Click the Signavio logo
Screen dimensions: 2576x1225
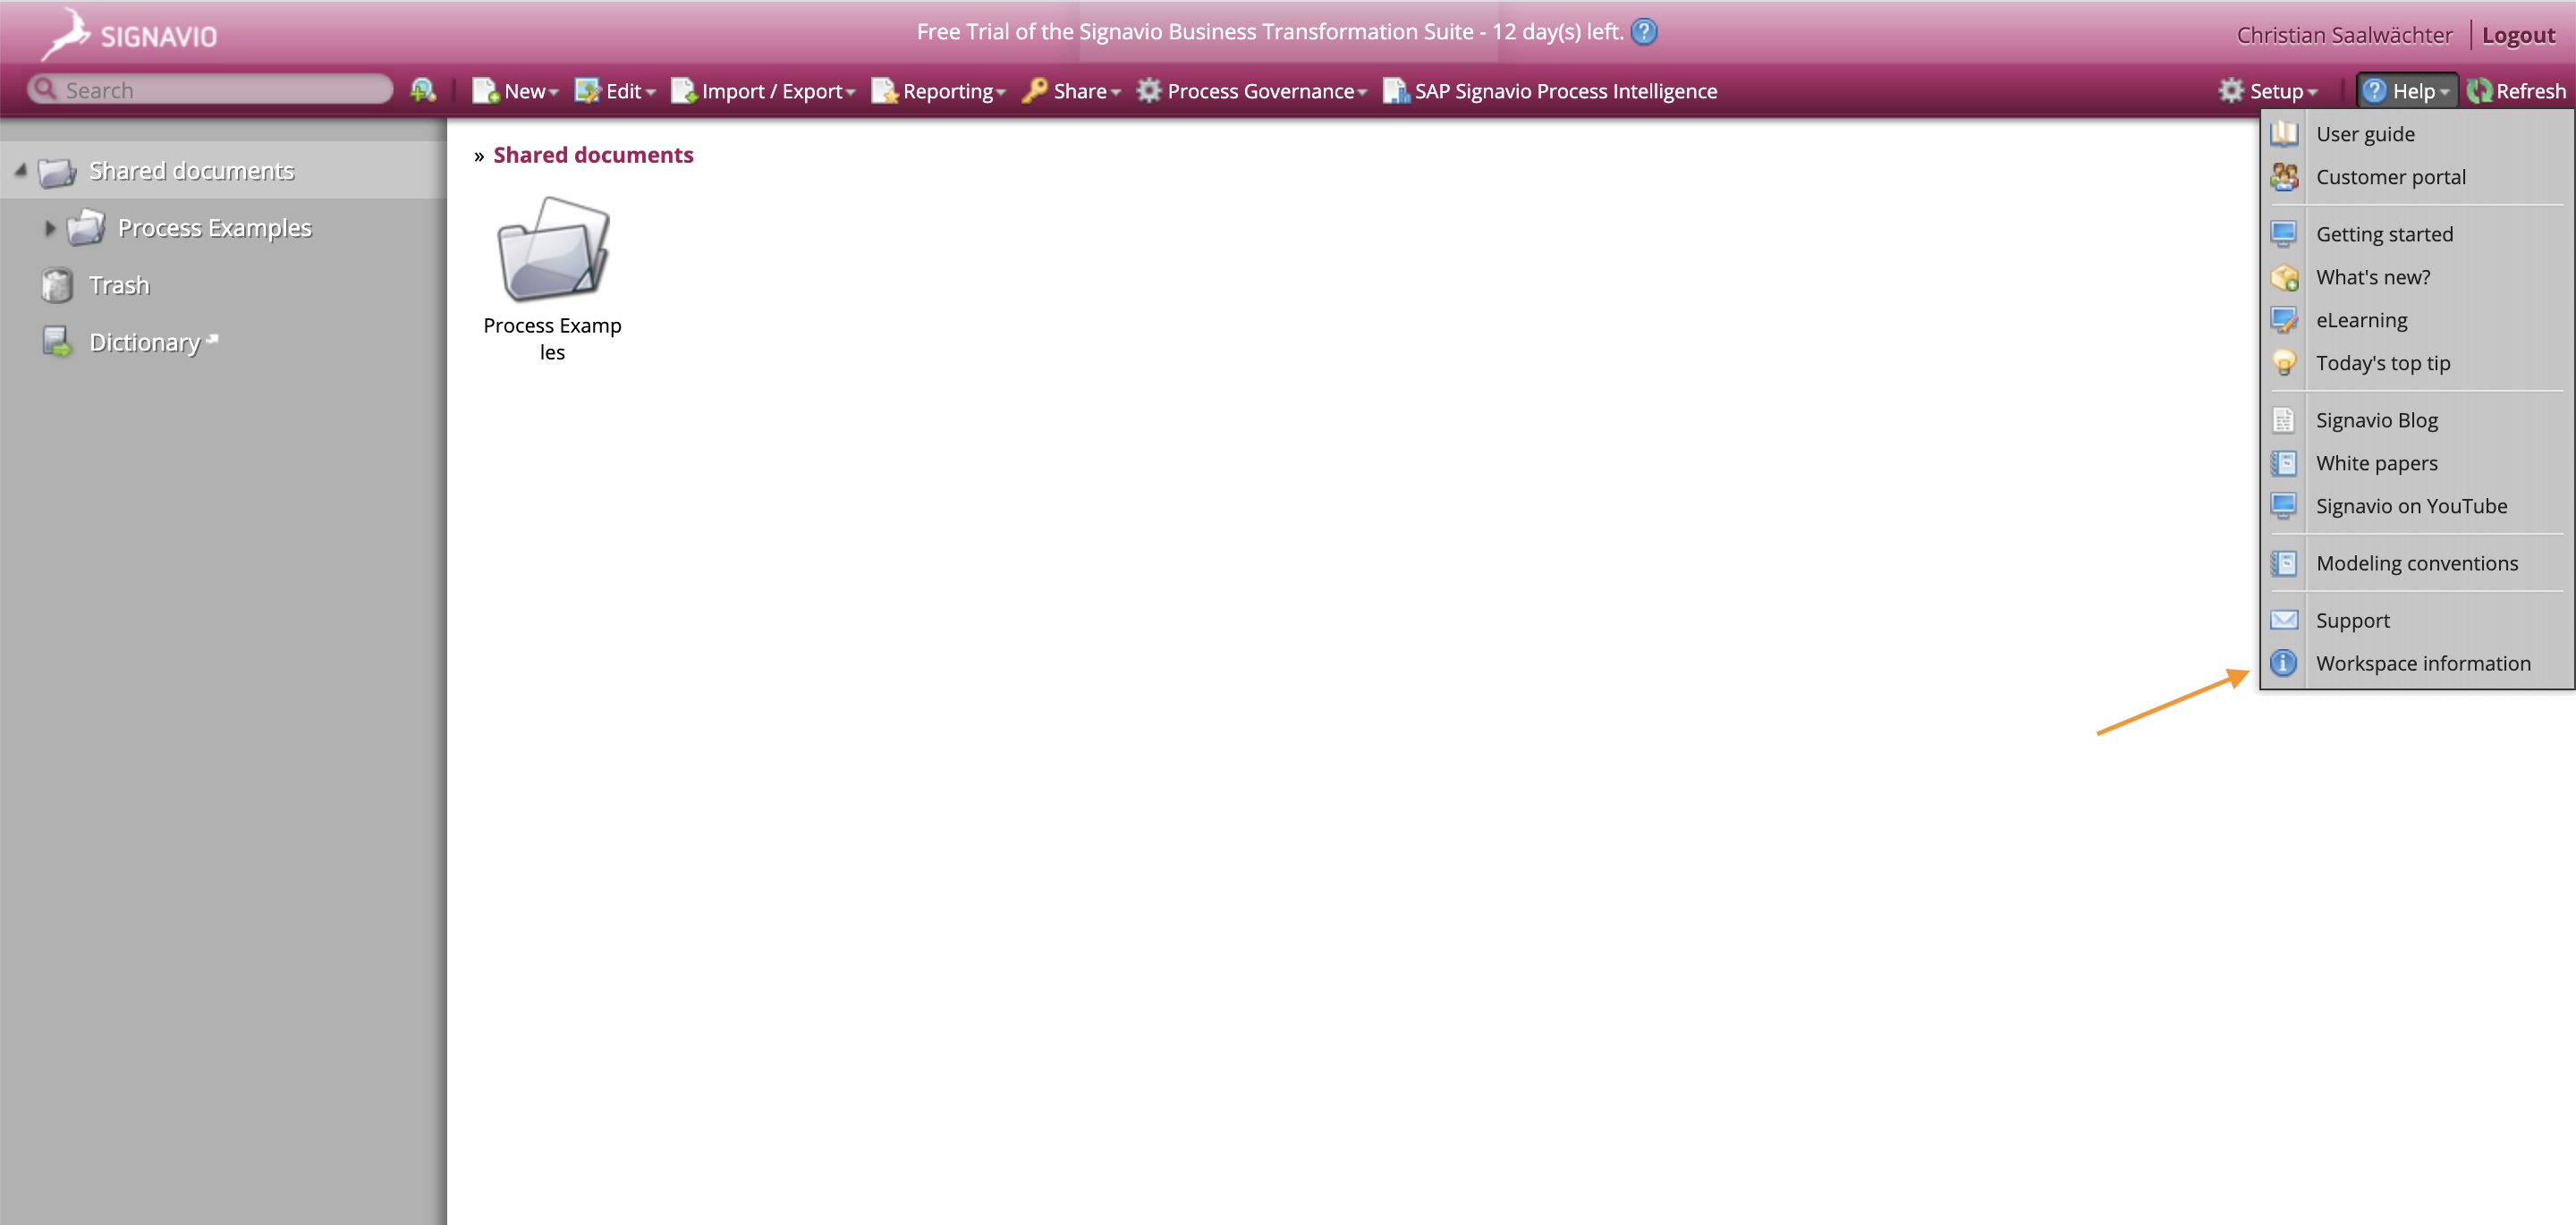[x=130, y=35]
